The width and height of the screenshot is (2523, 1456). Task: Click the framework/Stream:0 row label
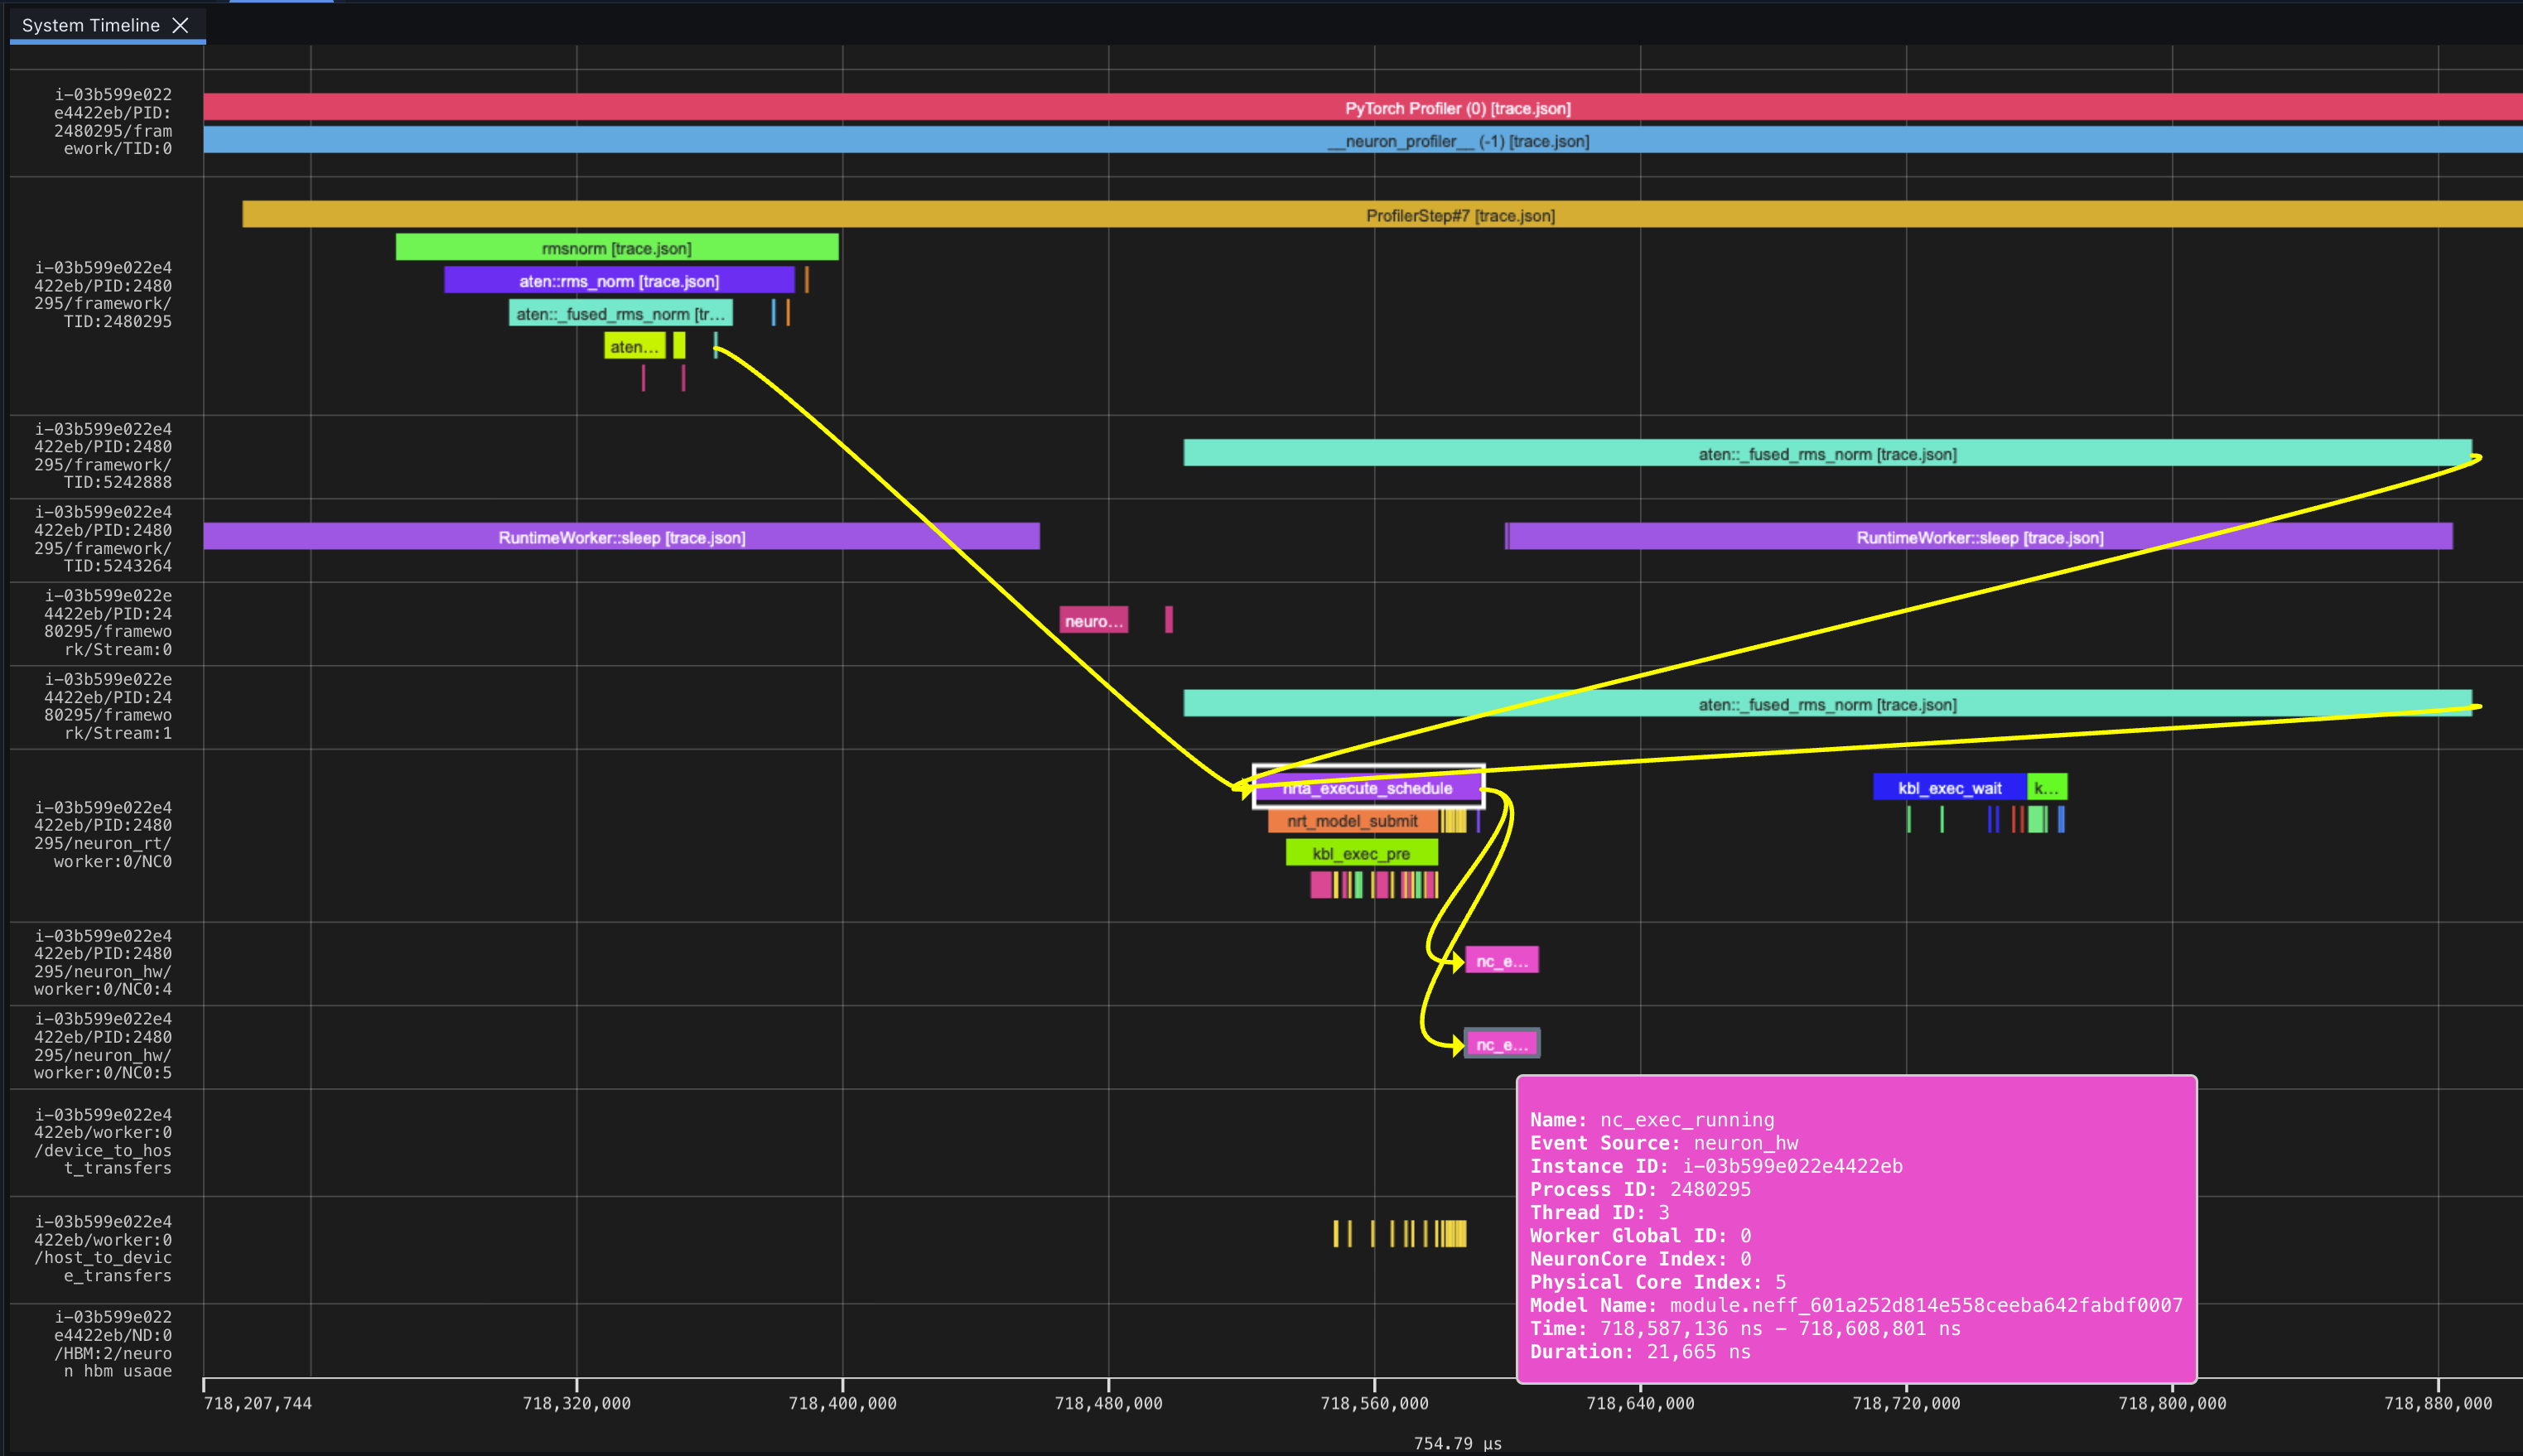pyautogui.click(x=108, y=622)
